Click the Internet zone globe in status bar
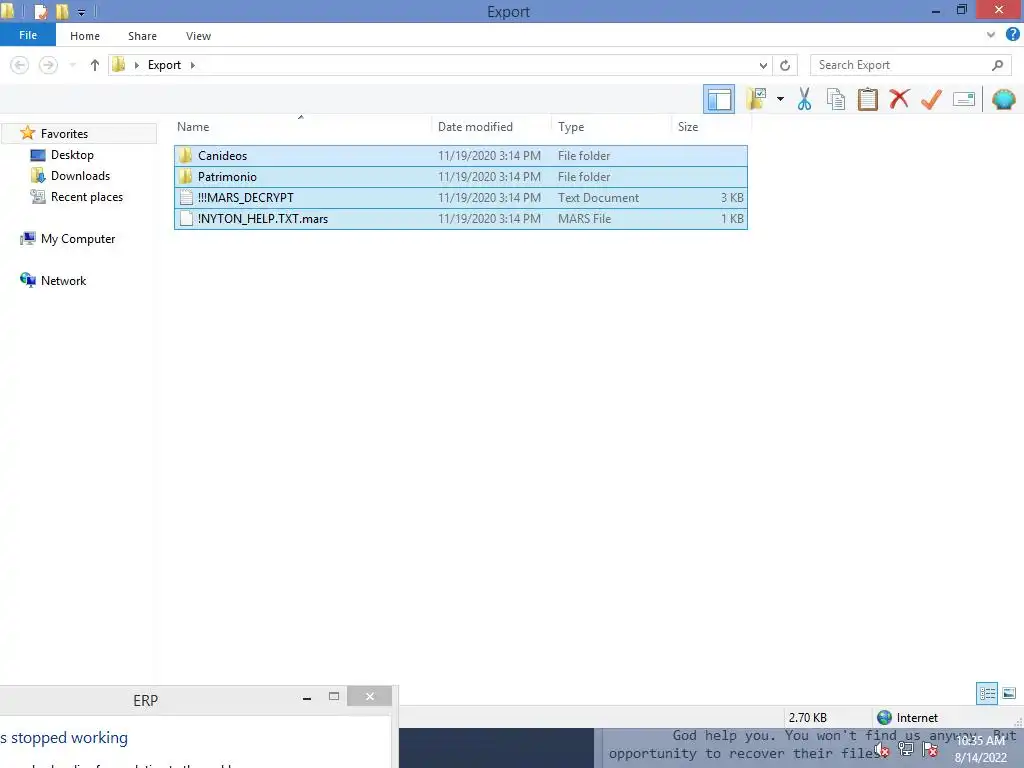This screenshot has height=768, width=1024. coord(884,718)
